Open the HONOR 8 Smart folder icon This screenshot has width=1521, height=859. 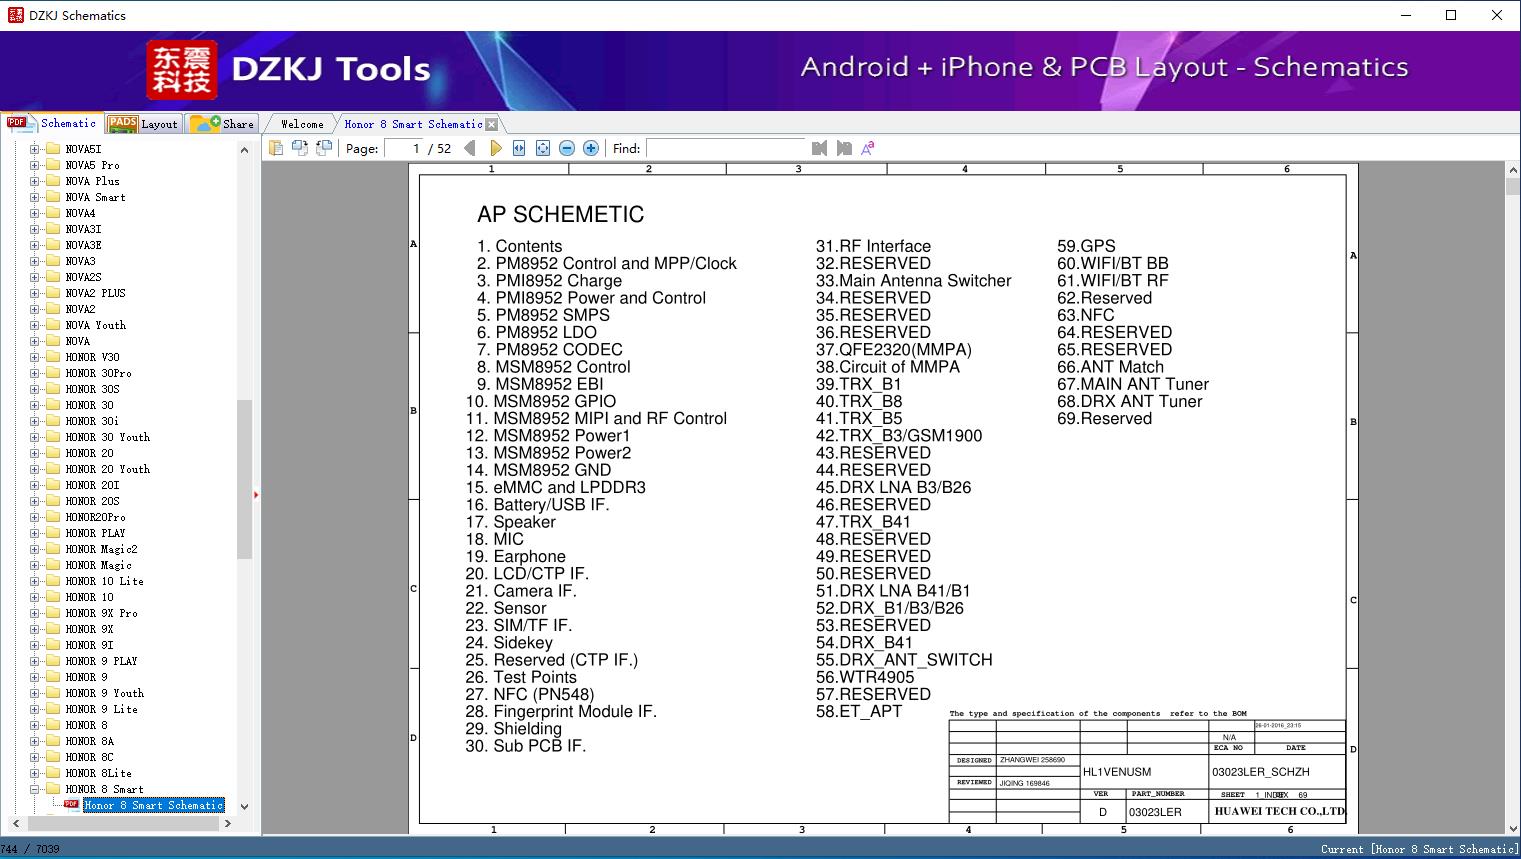click(x=53, y=789)
